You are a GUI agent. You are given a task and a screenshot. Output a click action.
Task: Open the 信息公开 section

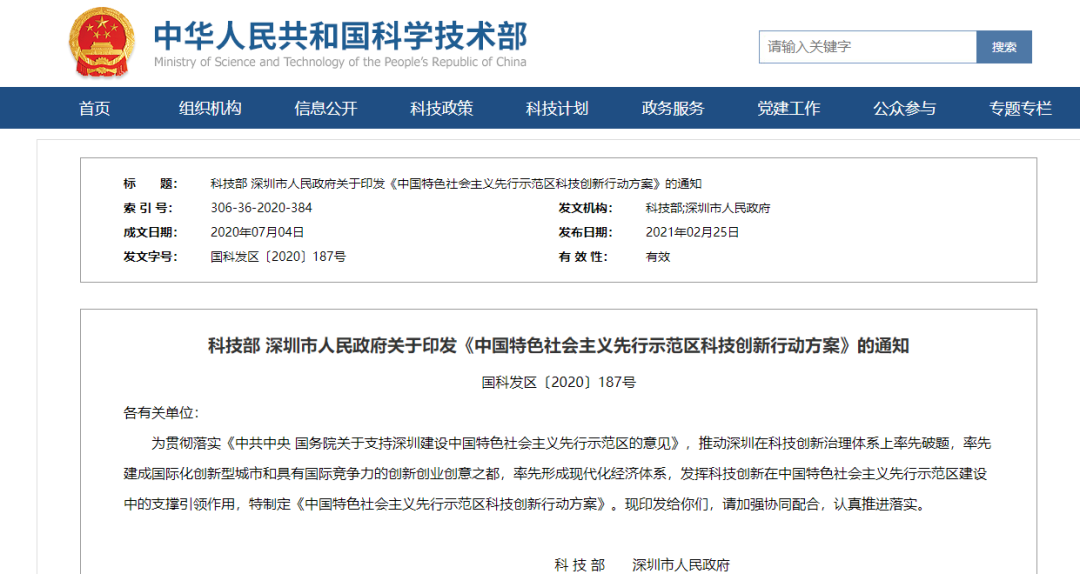pos(326,109)
